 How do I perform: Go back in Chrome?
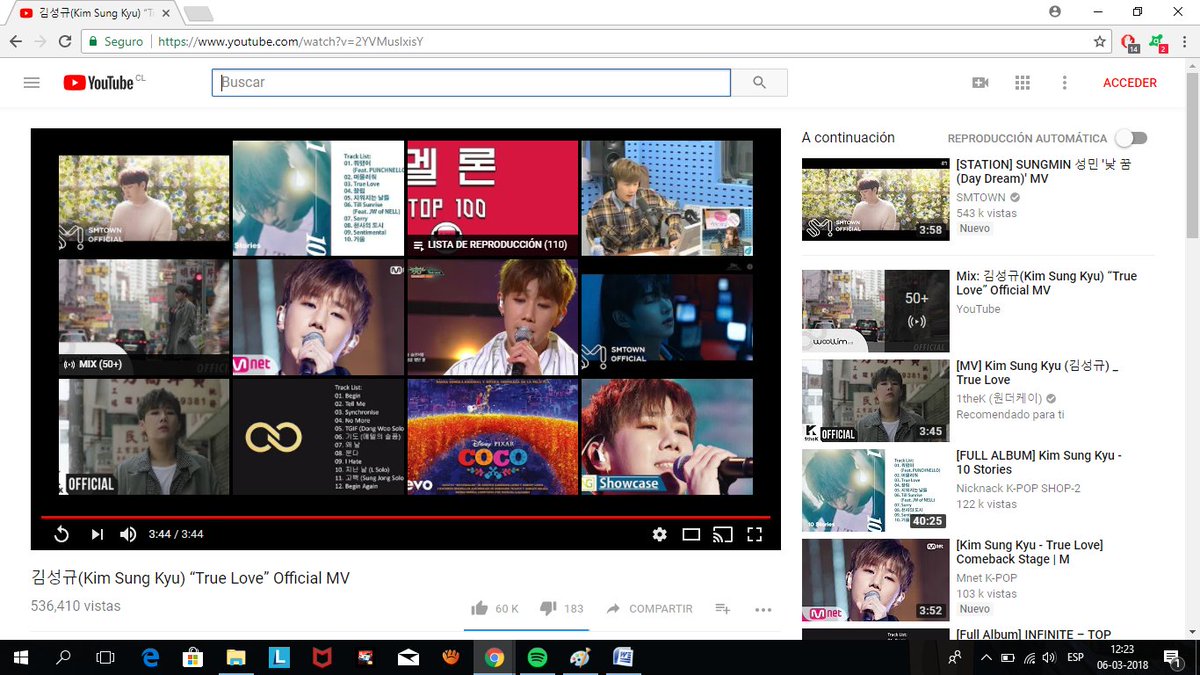pyautogui.click(x=16, y=42)
